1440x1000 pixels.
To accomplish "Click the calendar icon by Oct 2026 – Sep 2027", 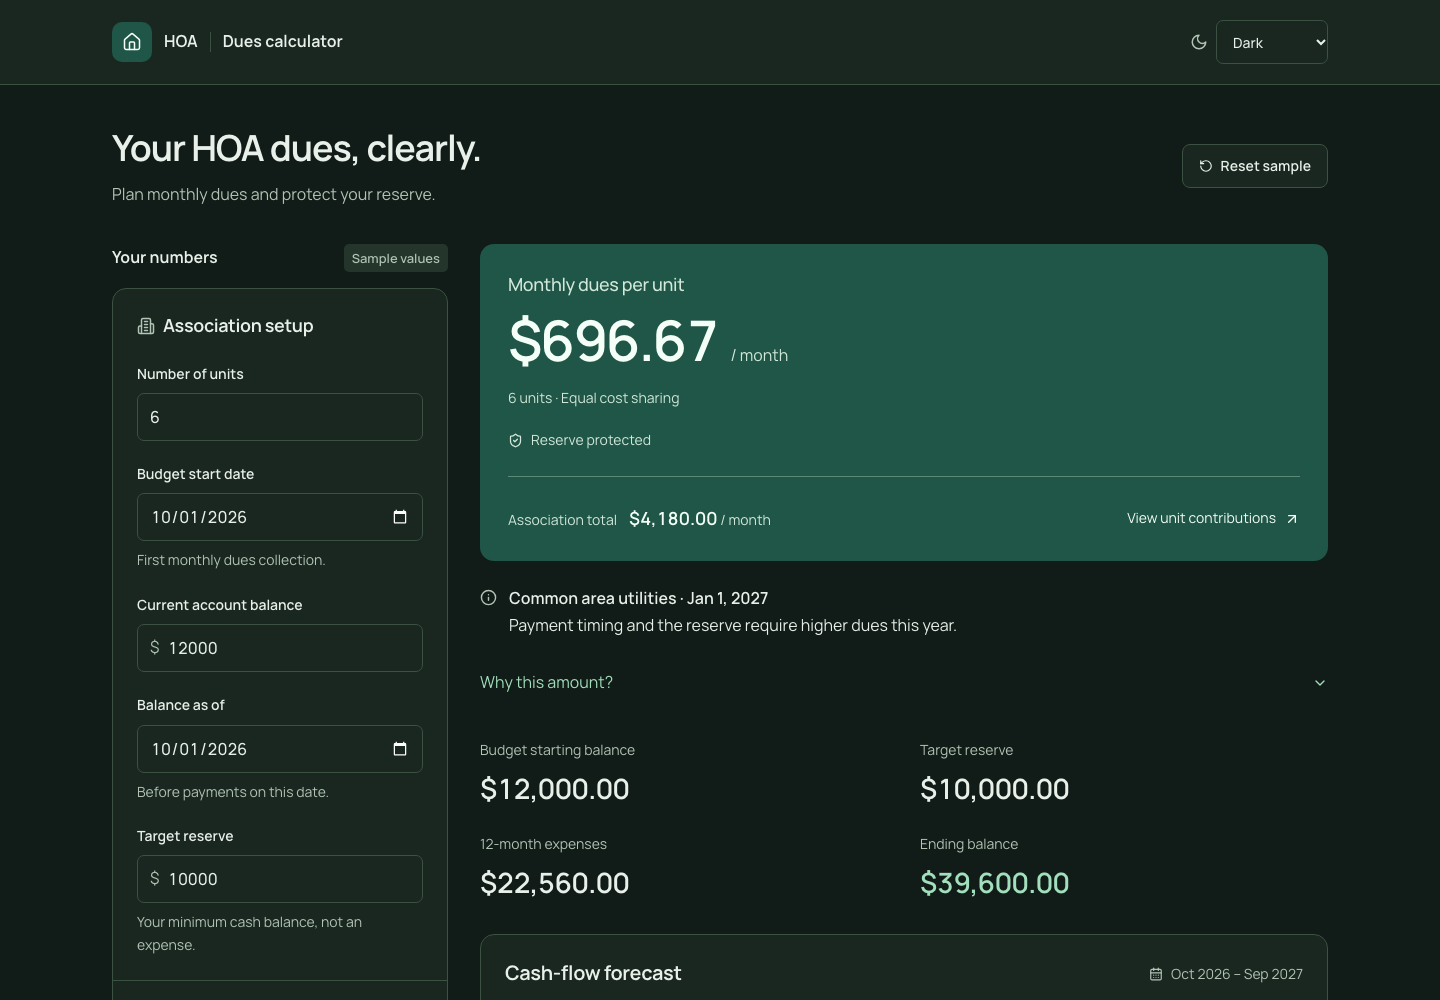I will [1156, 974].
